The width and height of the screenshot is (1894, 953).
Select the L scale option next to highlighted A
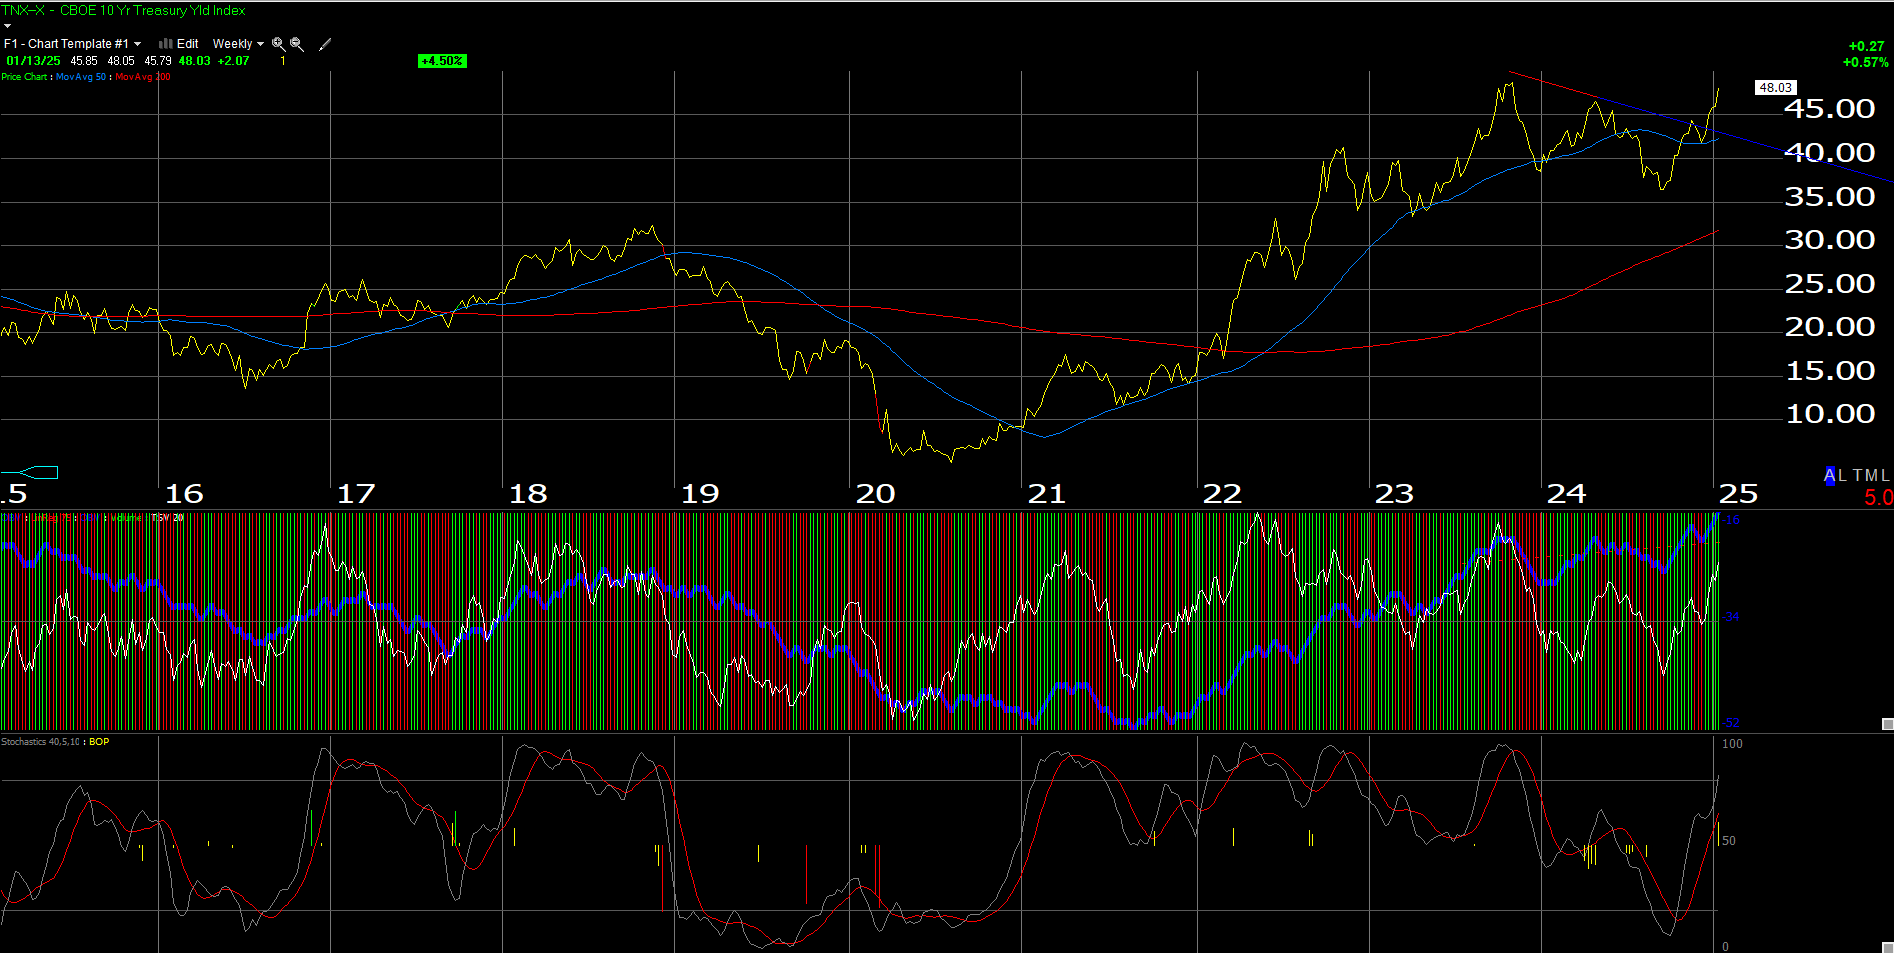[1841, 476]
